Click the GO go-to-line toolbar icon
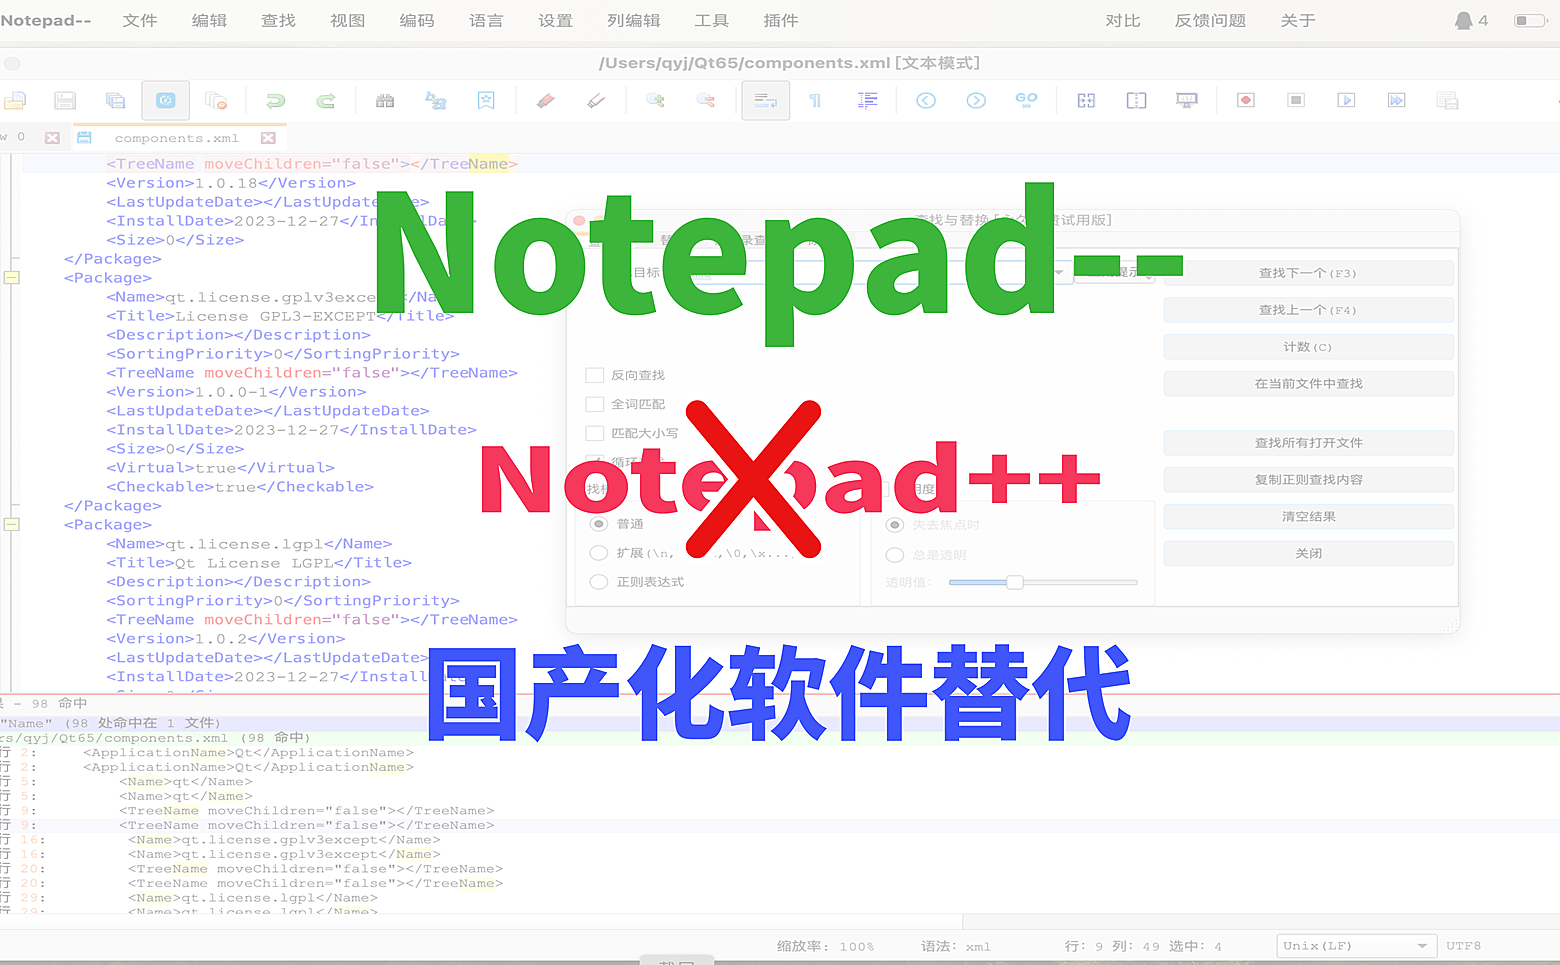Image resolution: width=1560 pixels, height=965 pixels. pyautogui.click(x=1026, y=100)
